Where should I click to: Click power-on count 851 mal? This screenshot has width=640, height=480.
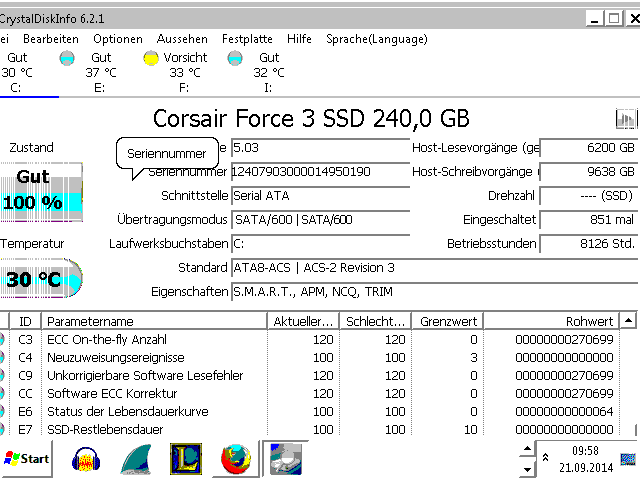tap(588, 220)
